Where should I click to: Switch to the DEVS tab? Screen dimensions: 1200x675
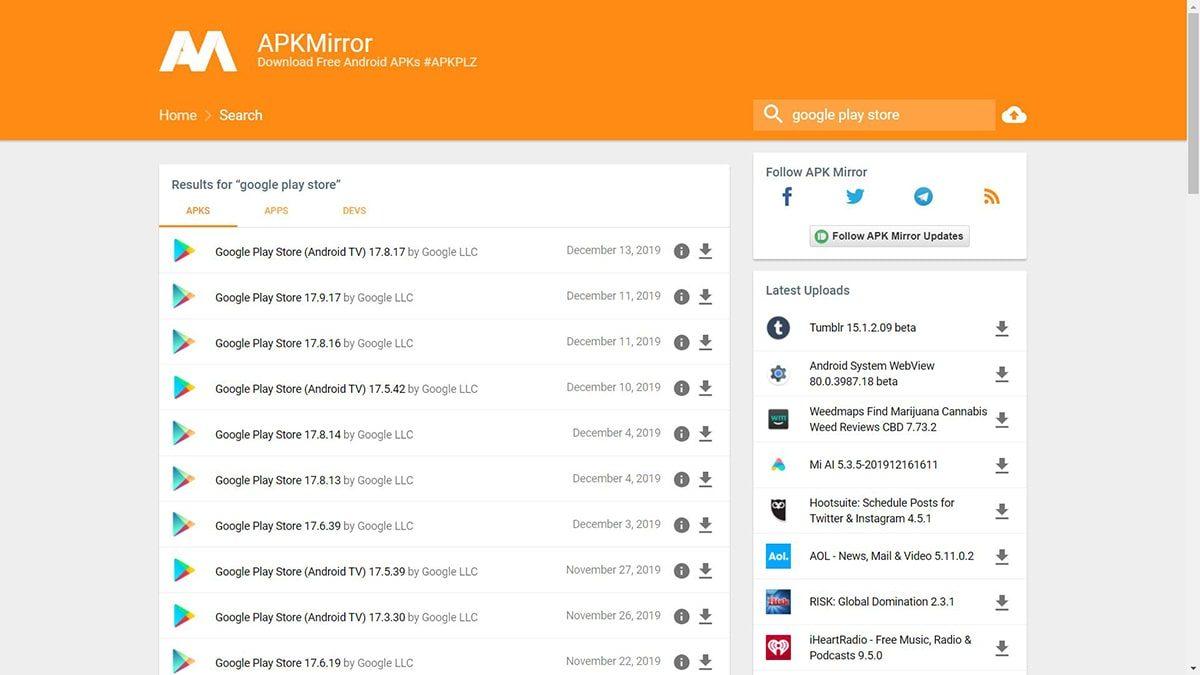point(354,211)
